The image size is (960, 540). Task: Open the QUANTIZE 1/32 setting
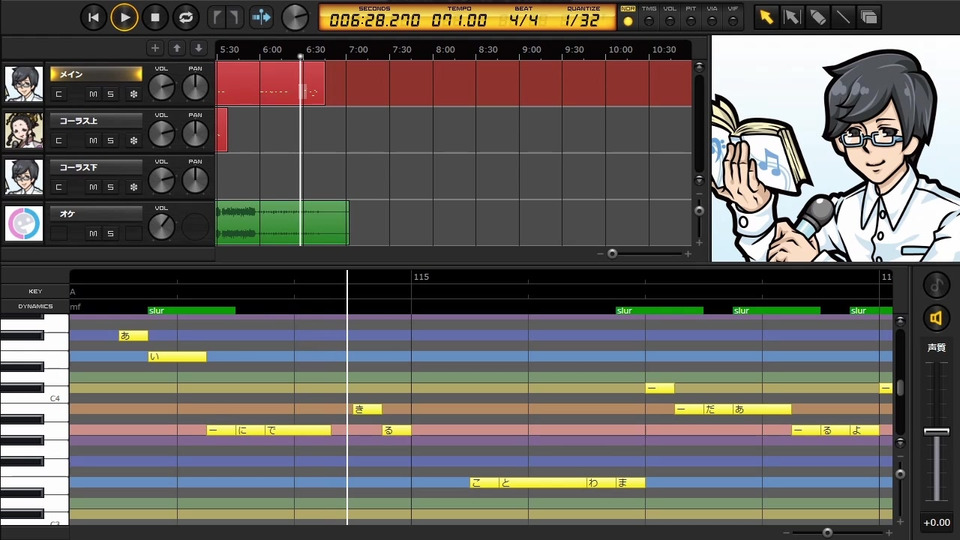click(x=582, y=20)
